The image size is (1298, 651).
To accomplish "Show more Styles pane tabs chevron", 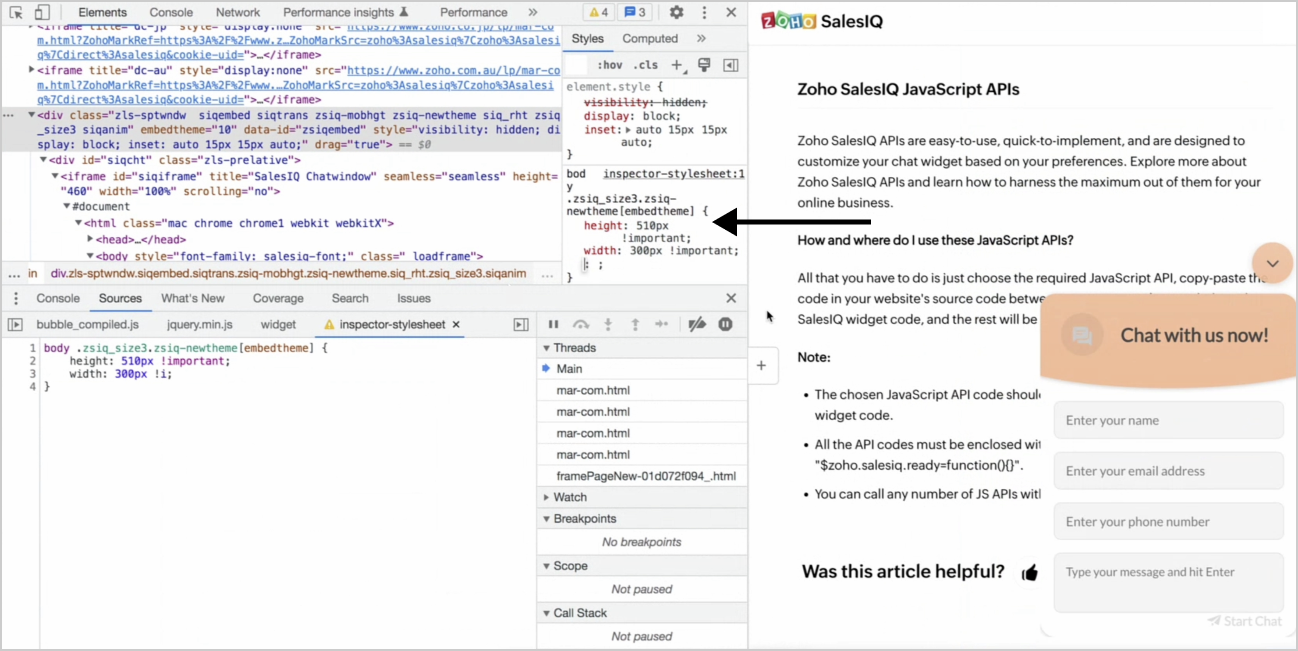I will point(701,39).
